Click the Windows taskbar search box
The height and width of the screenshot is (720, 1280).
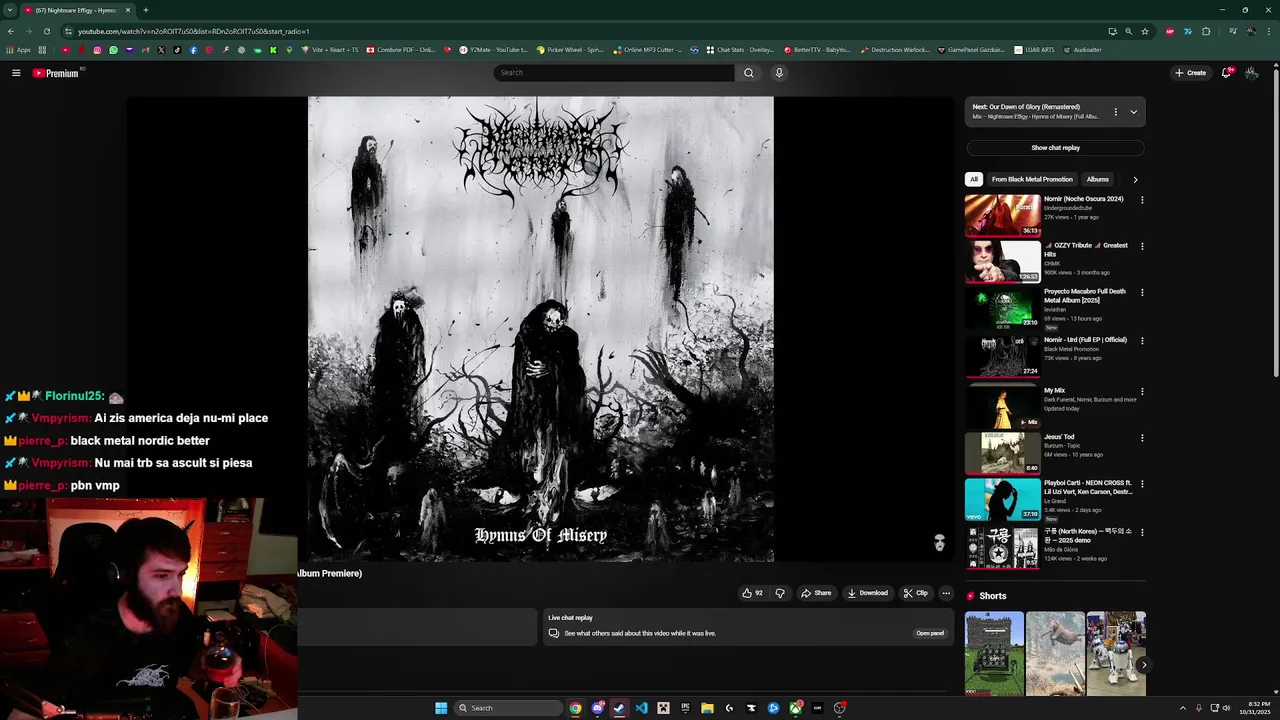(x=508, y=708)
